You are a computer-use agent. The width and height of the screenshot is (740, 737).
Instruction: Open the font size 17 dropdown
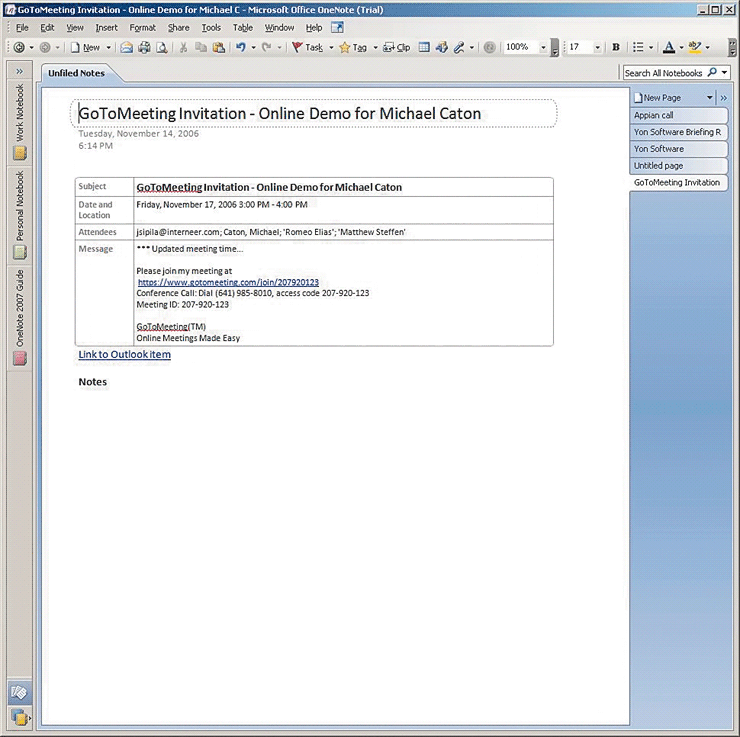(x=597, y=47)
